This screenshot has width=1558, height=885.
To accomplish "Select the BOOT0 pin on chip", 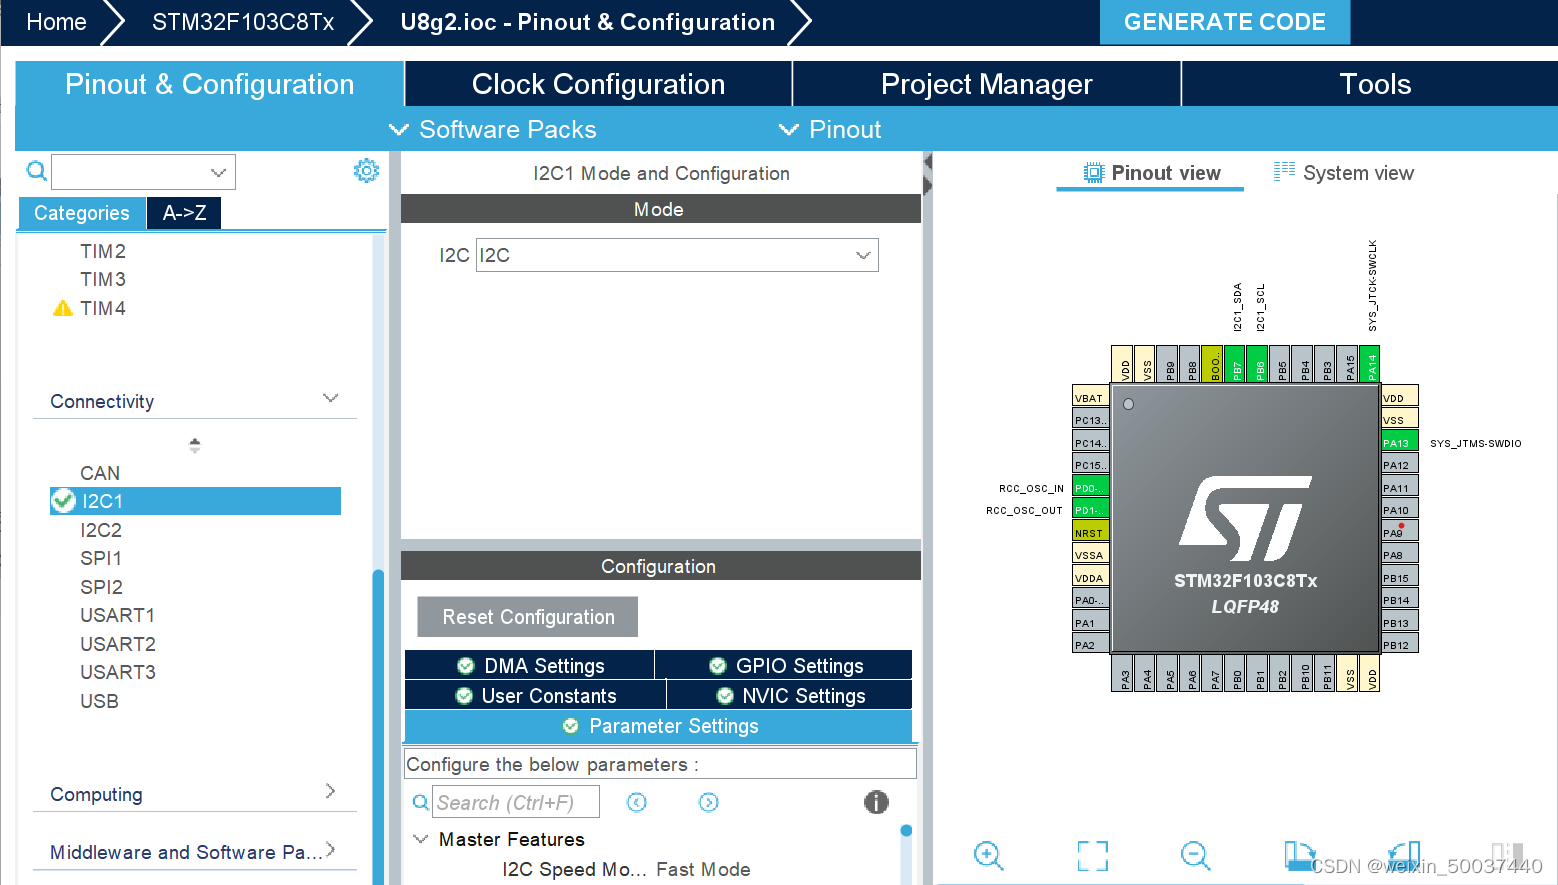I will click(1213, 365).
